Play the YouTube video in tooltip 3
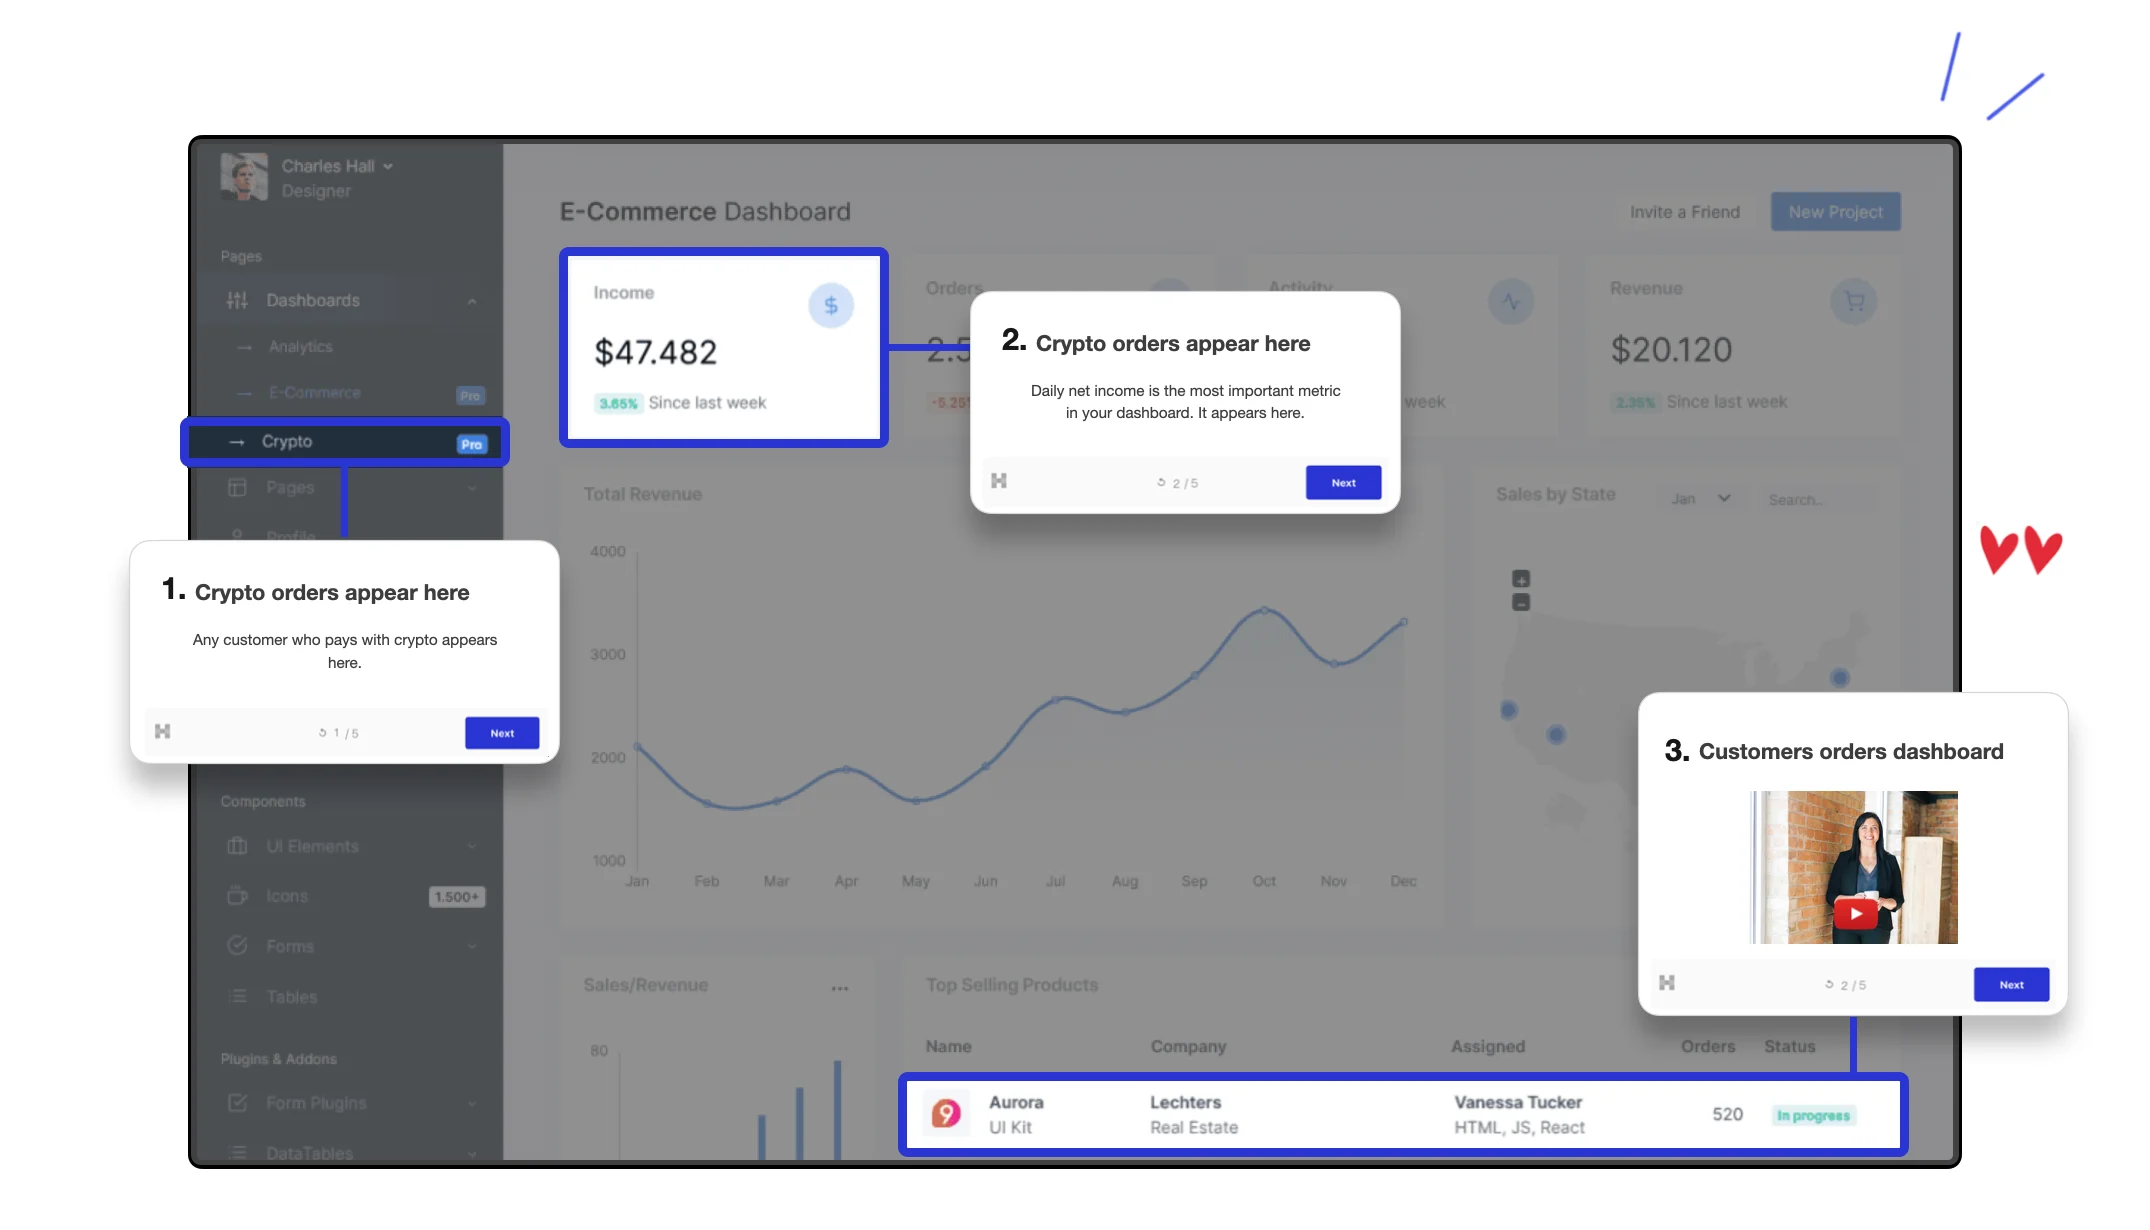Screen dimensions: 2150x1230 click(x=1856, y=913)
